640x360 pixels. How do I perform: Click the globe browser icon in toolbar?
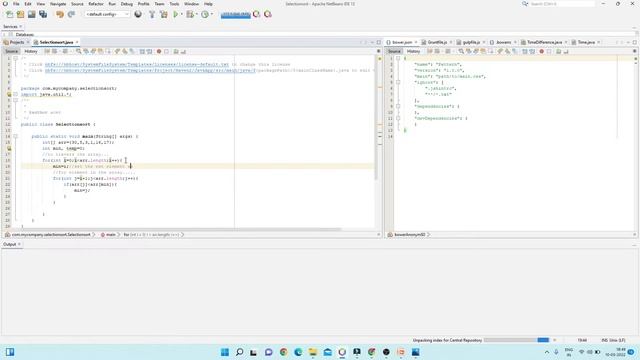coord(138,14)
